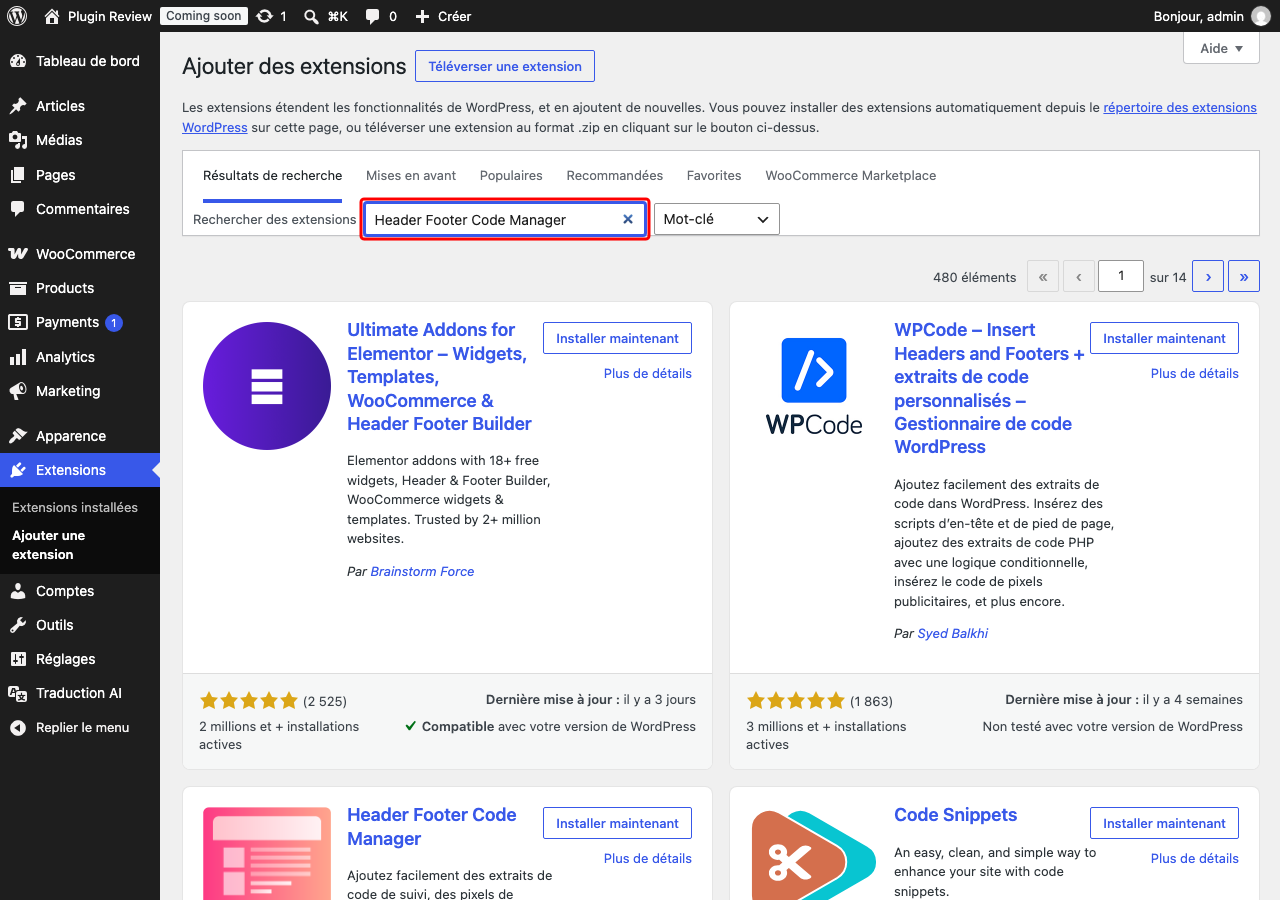
Task: Switch to the Populaires tab
Action: 511,175
